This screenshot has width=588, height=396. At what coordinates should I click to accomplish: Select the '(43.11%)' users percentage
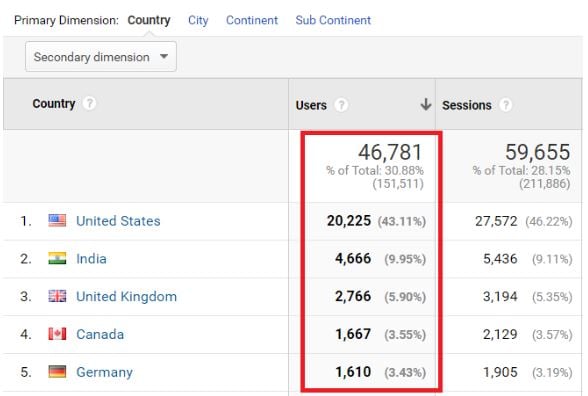[402, 222]
